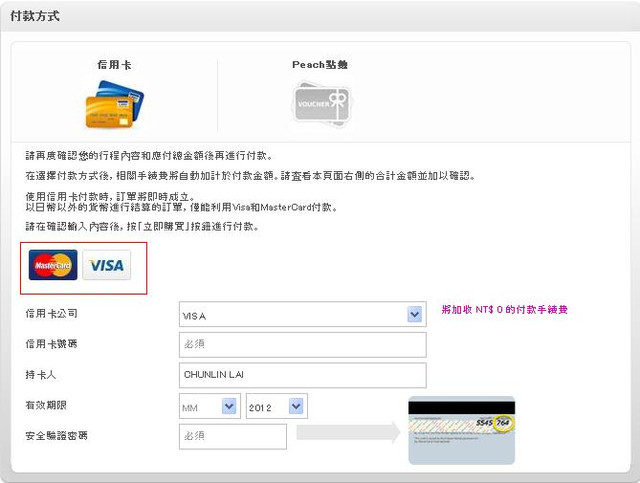This screenshot has height=483, width=640.
Task: Click the 在選擇付款方式後 fee notice line
Action: tap(251, 176)
